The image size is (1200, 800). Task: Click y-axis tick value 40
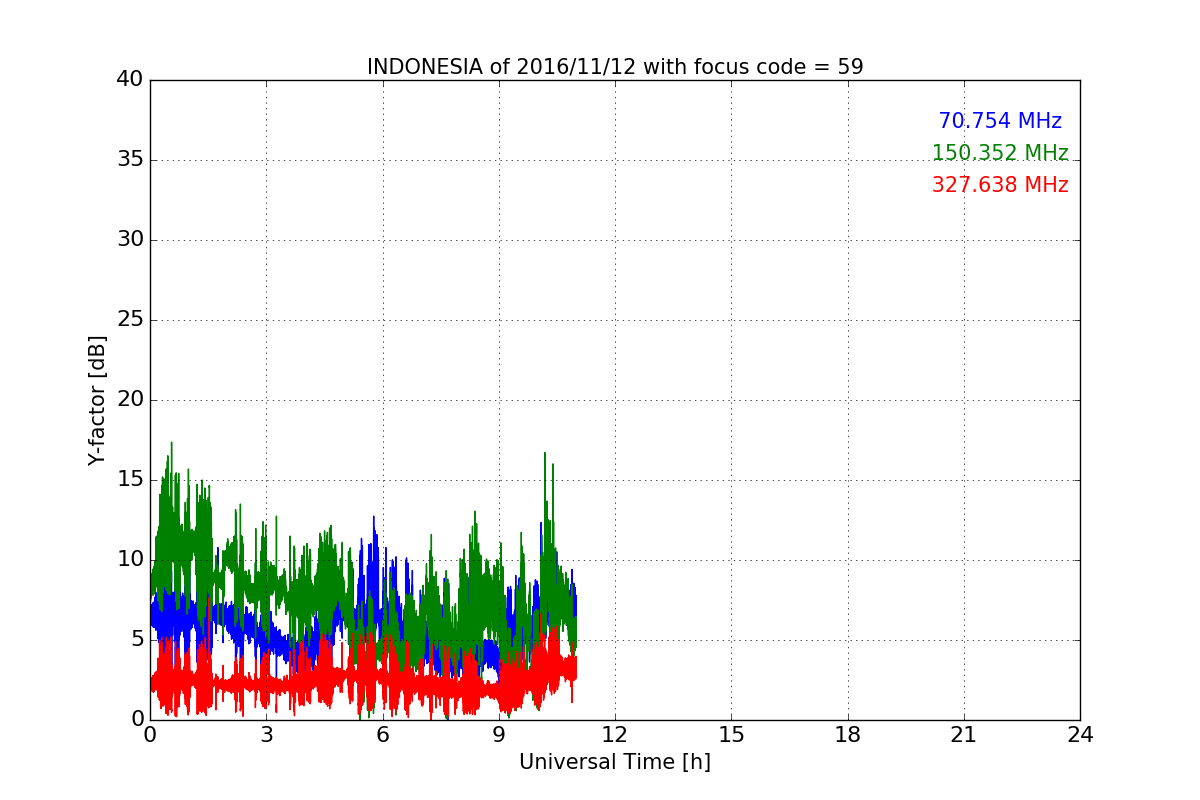tap(130, 80)
